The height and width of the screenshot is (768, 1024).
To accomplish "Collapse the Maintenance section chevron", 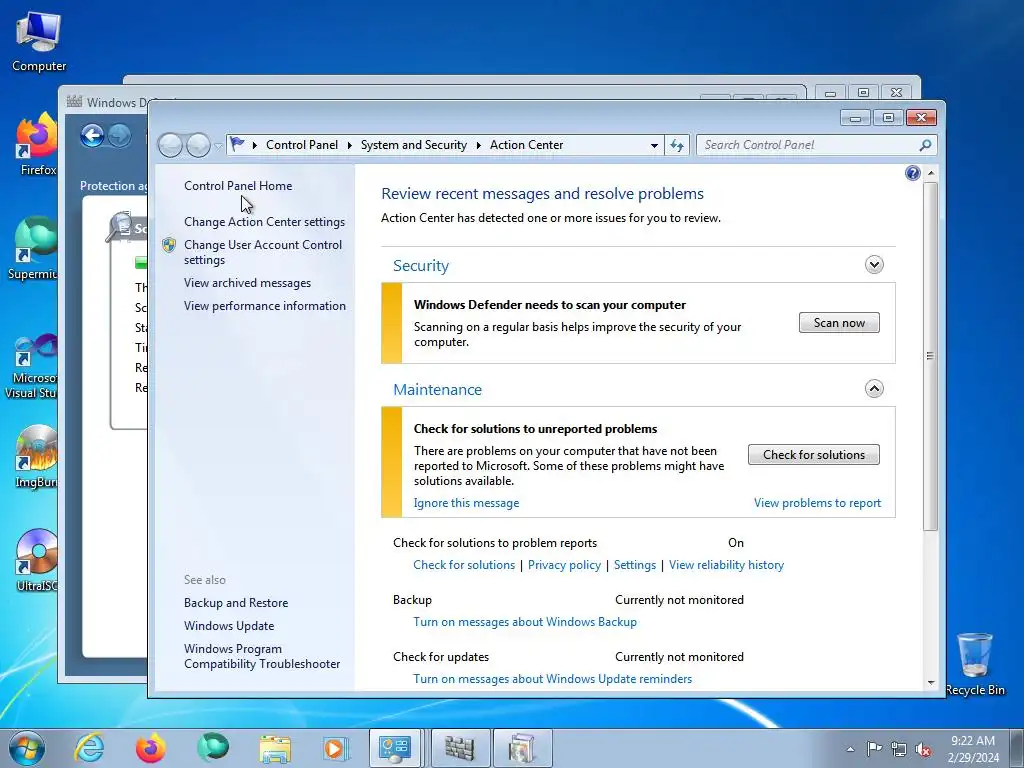I will (874, 389).
